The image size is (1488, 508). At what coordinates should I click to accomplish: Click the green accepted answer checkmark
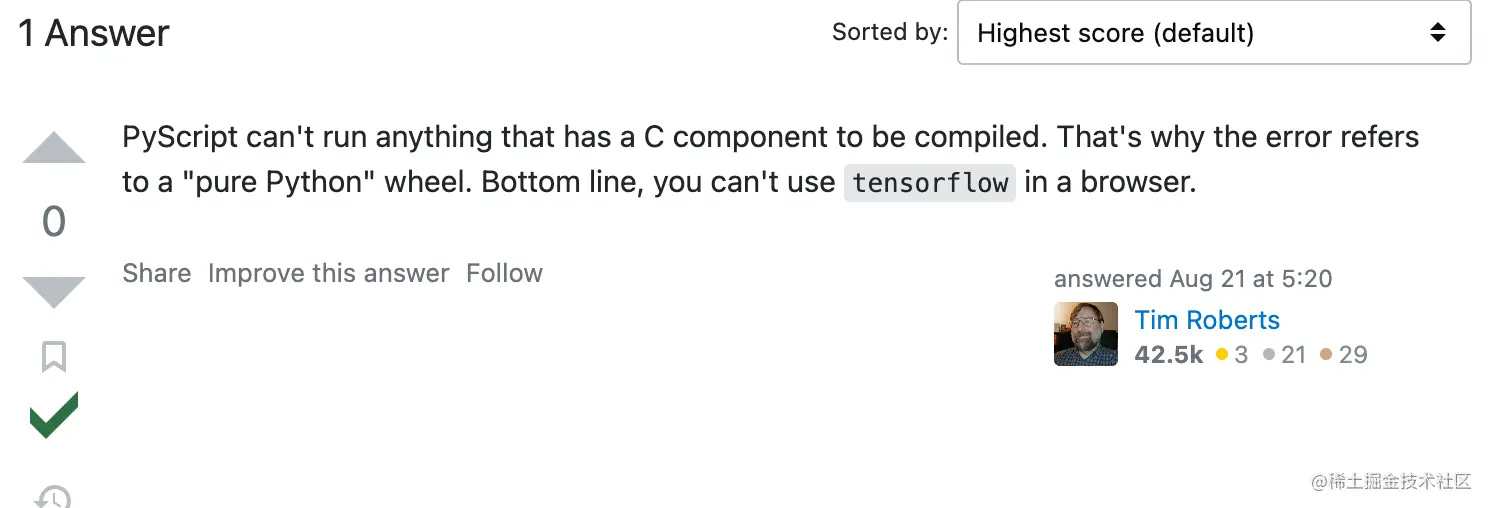pyautogui.click(x=54, y=415)
